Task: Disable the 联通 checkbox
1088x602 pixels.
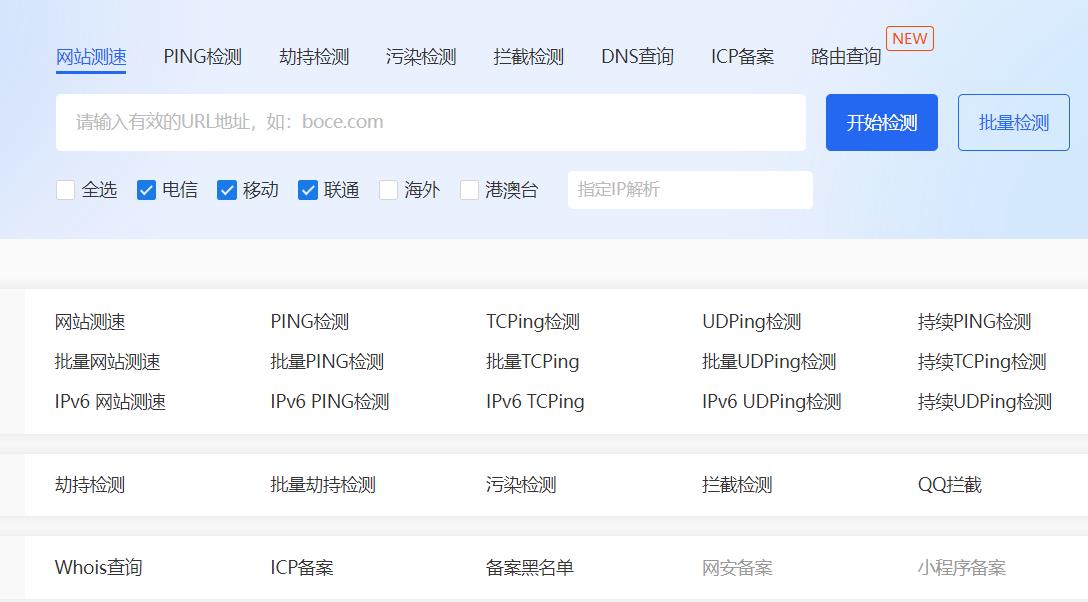Action: coord(308,190)
